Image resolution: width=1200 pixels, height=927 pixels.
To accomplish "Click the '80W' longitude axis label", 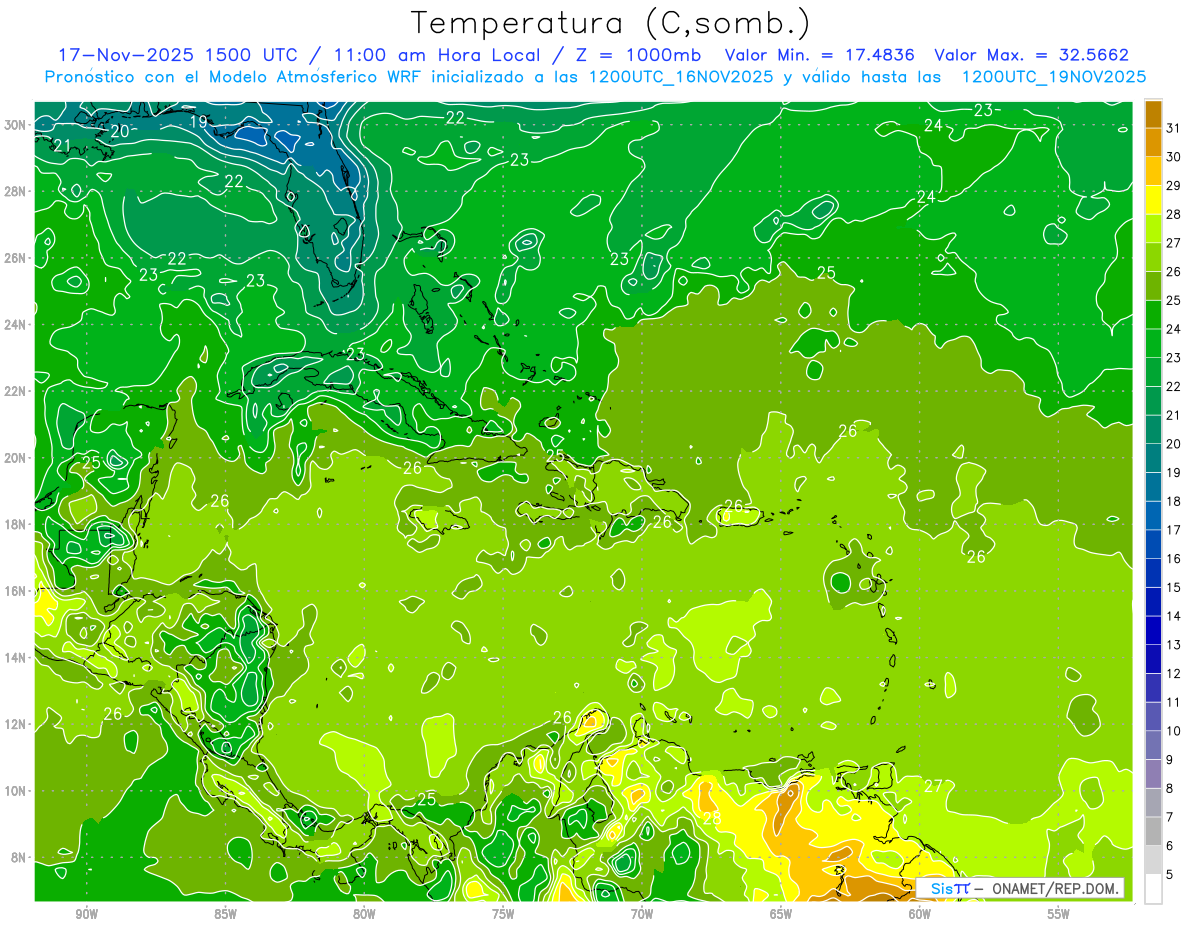I will tap(364, 914).
